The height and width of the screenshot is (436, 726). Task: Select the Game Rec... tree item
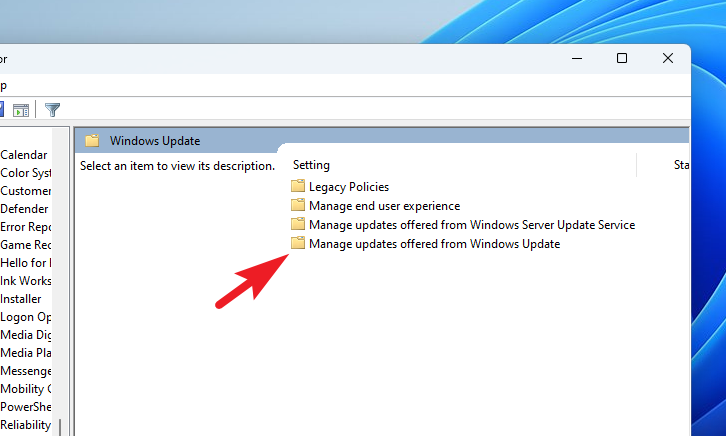tap(25, 245)
